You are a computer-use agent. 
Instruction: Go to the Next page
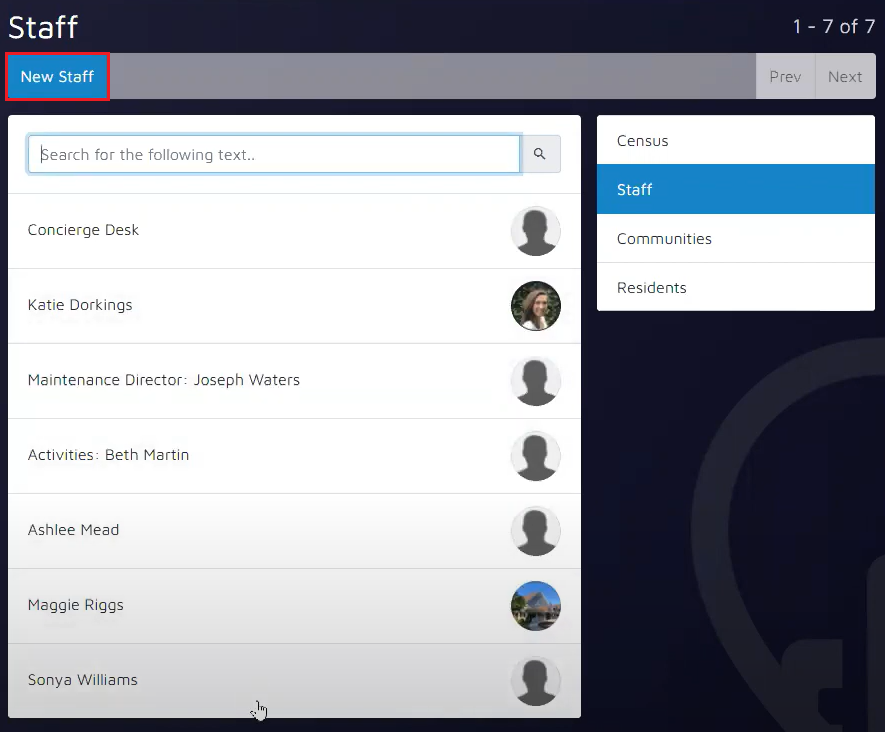[x=845, y=77]
